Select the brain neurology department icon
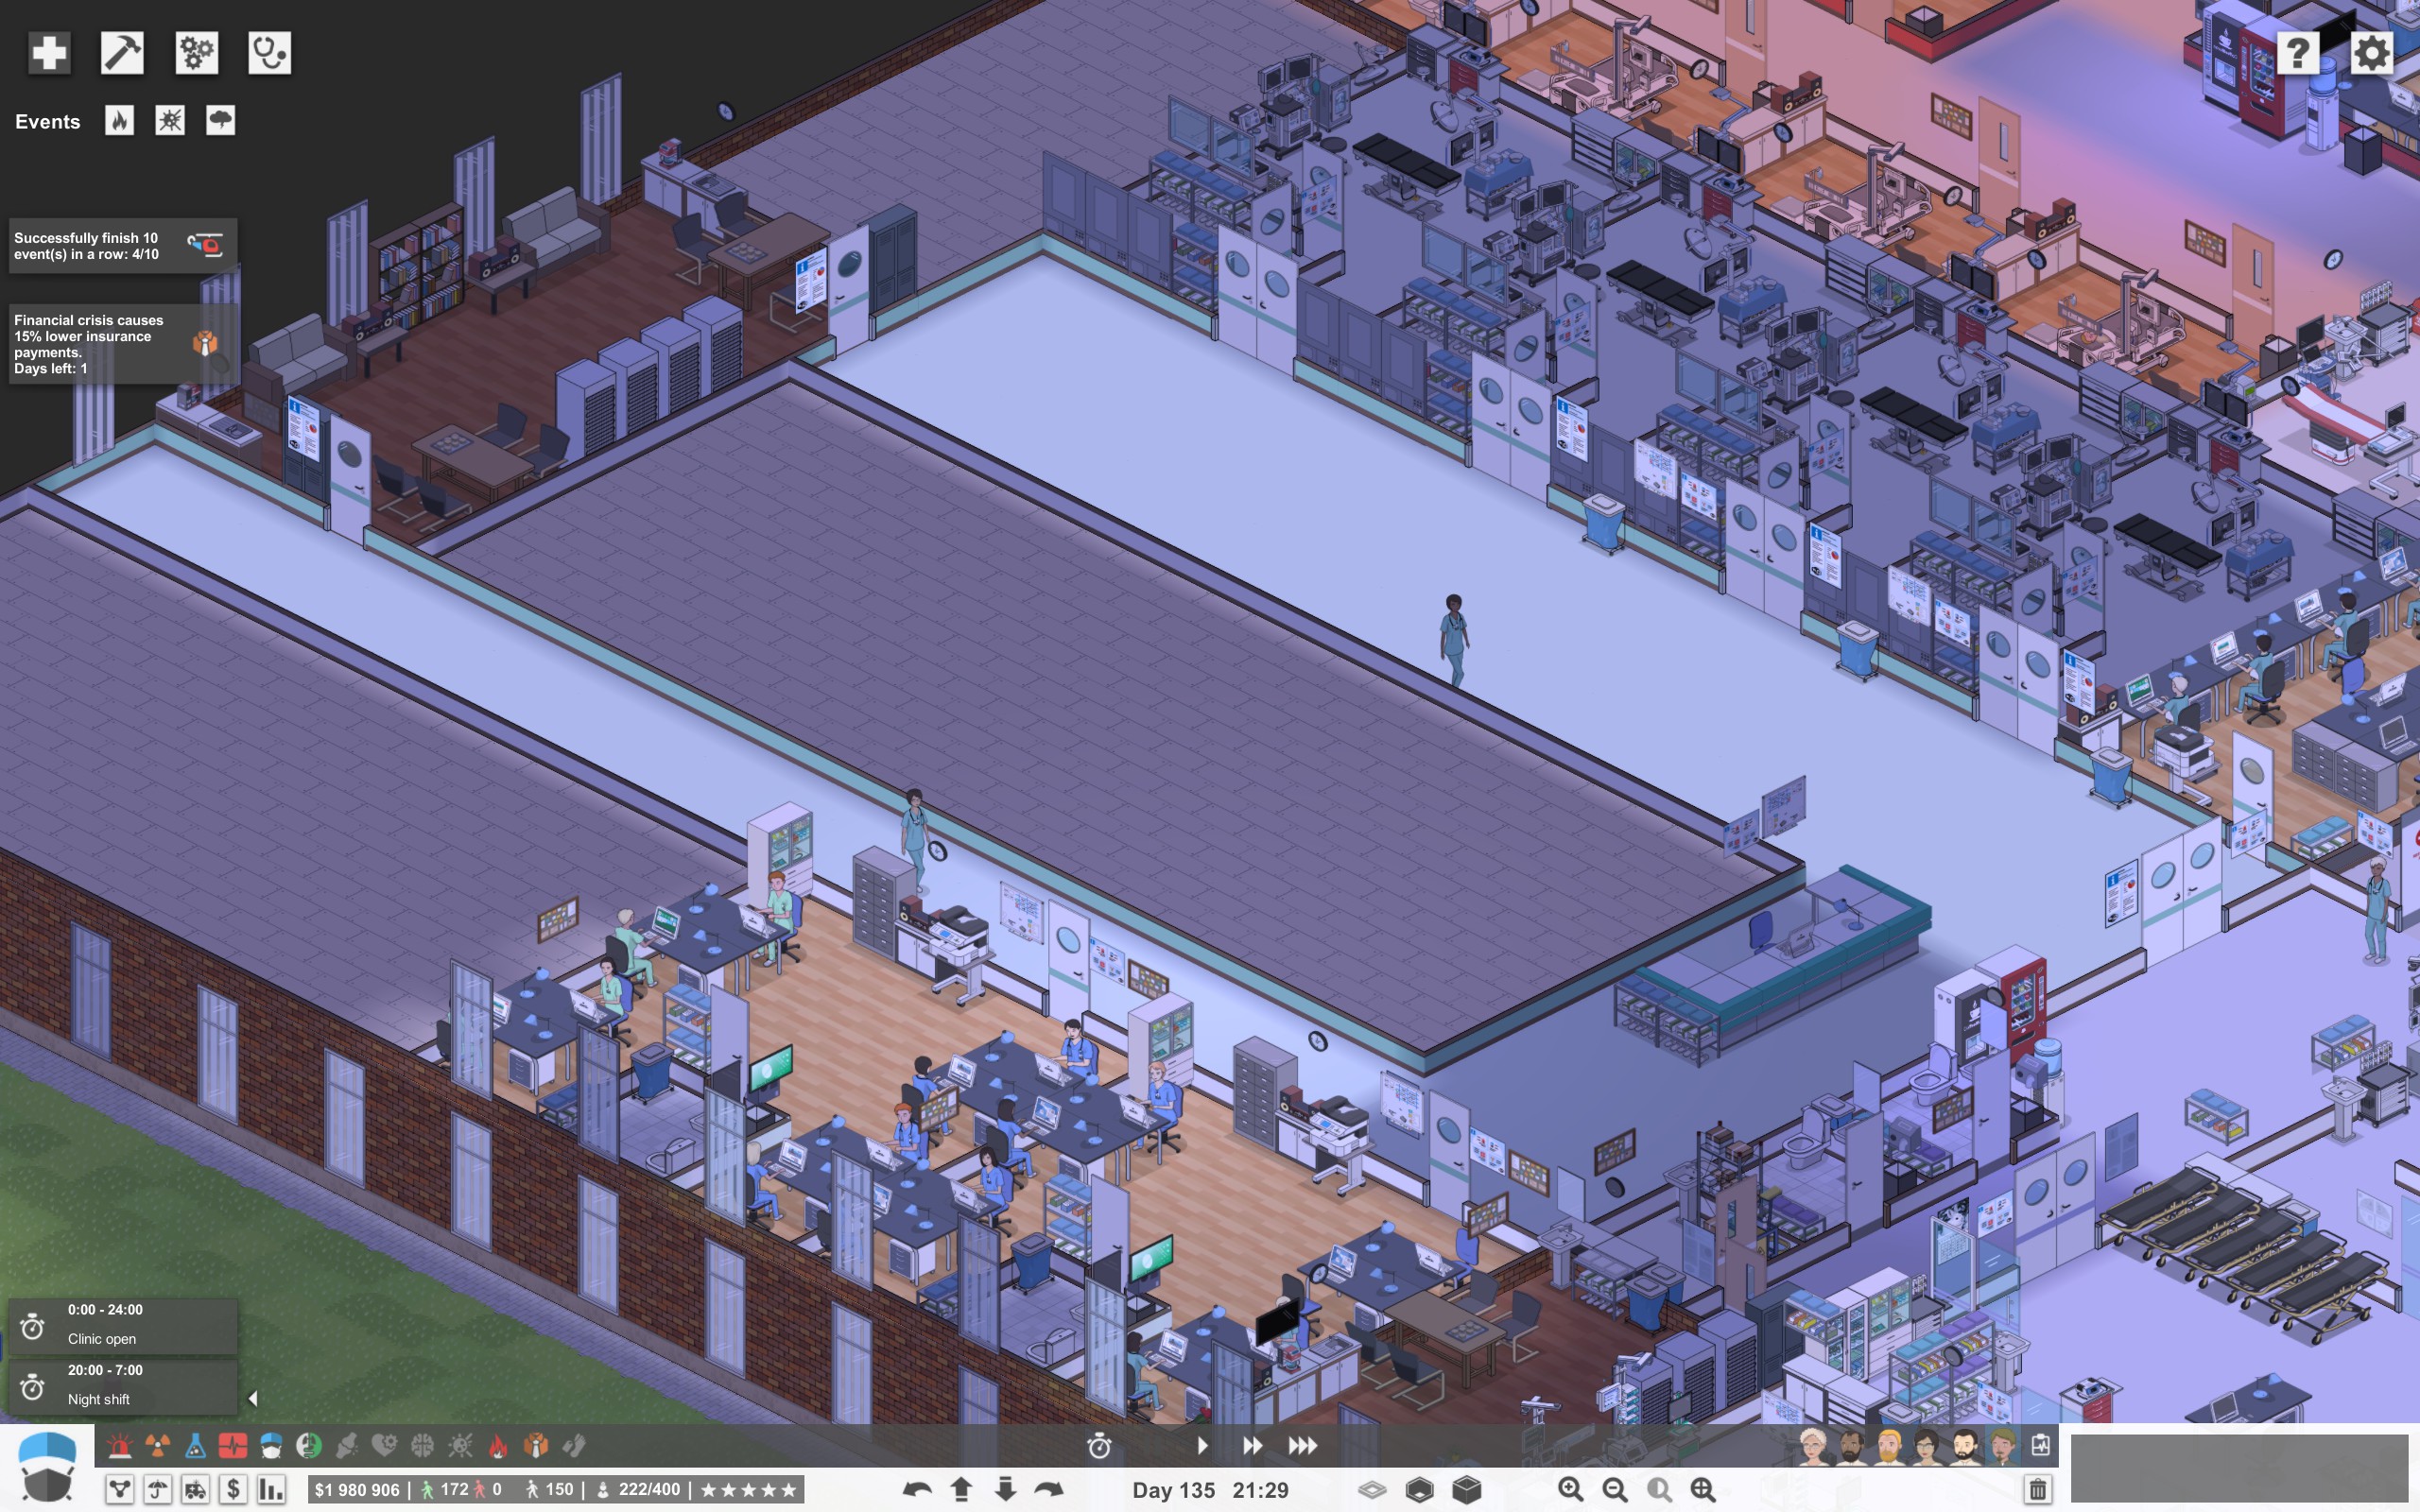This screenshot has height=1512, width=2420. point(422,1445)
